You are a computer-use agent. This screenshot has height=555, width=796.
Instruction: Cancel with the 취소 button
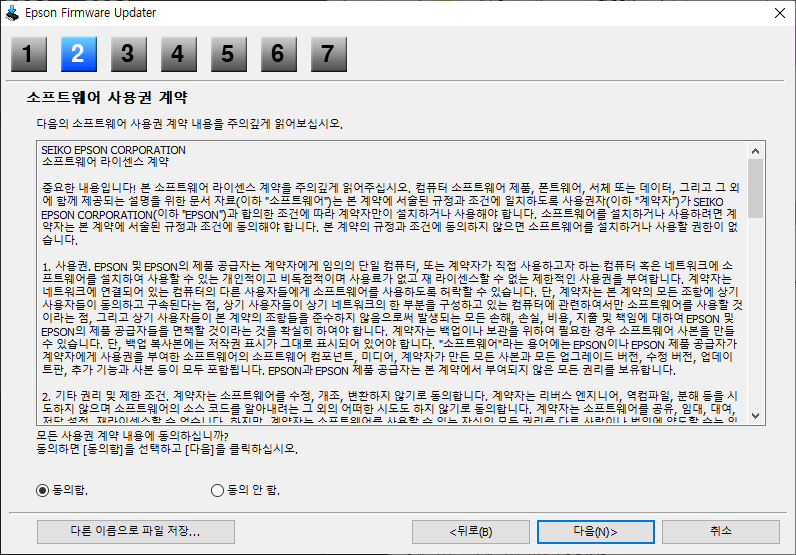point(721,532)
